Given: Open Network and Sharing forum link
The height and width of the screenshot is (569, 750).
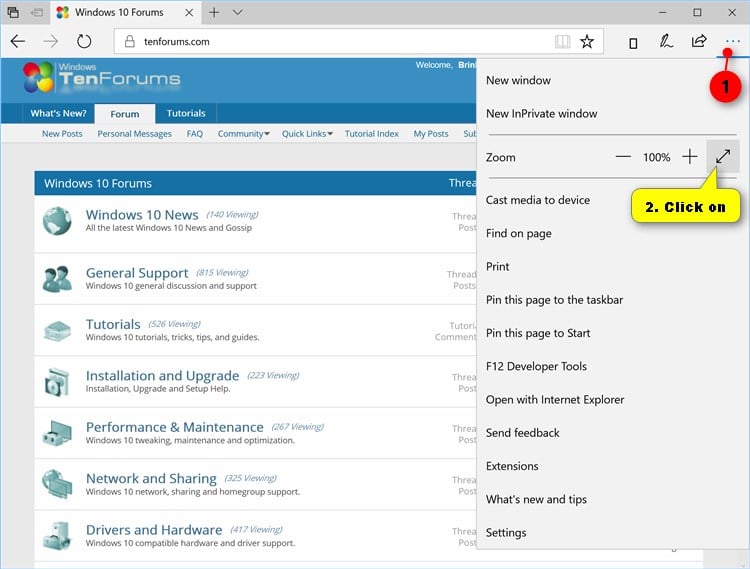Looking at the screenshot, I should 151,479.
